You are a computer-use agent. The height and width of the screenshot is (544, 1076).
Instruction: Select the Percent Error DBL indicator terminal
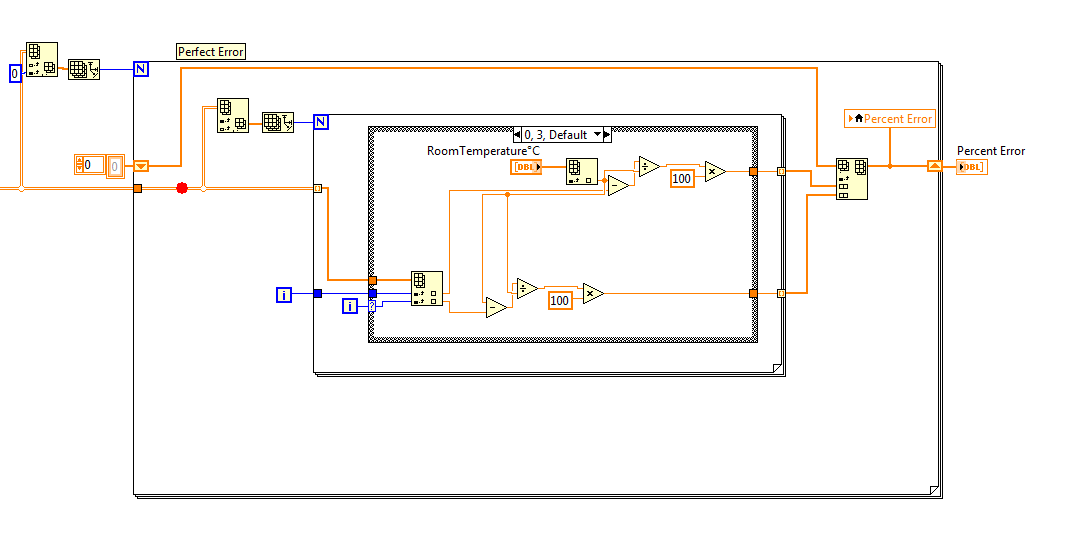click(972, 167)
